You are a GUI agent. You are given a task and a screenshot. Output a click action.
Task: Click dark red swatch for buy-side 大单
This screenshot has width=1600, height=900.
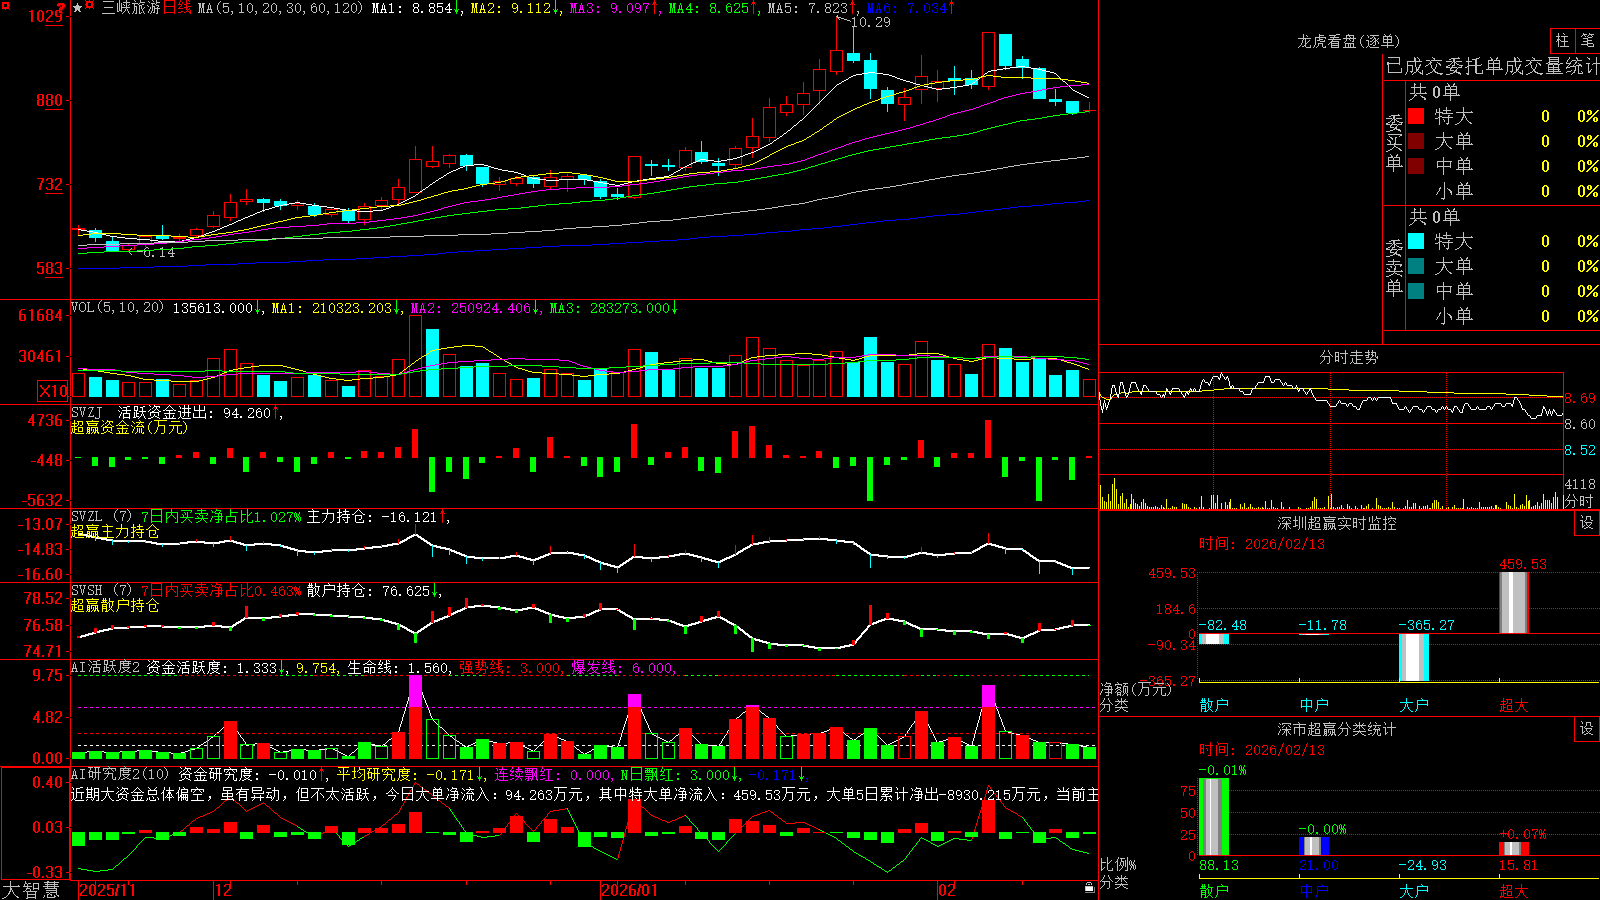pos(1416,141)
